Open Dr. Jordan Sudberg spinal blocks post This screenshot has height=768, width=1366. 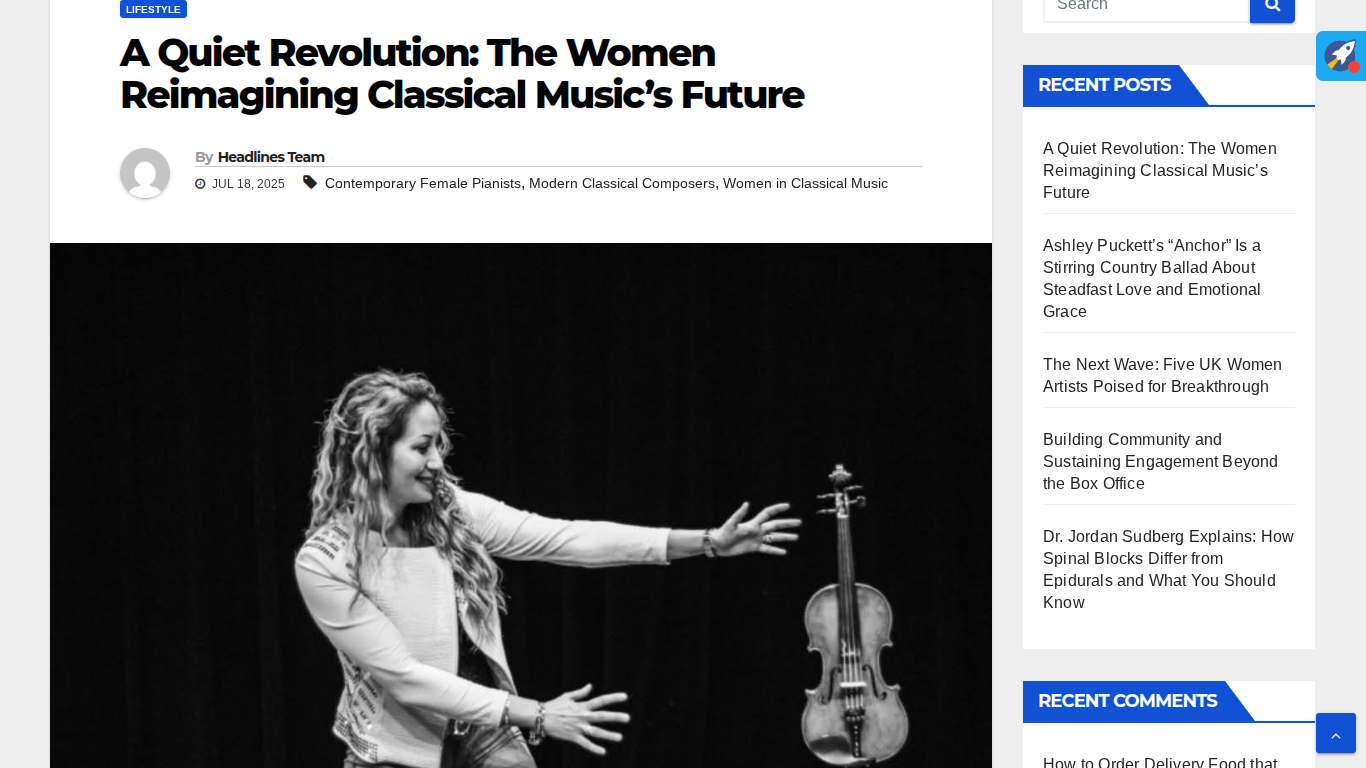[1167, 569]
